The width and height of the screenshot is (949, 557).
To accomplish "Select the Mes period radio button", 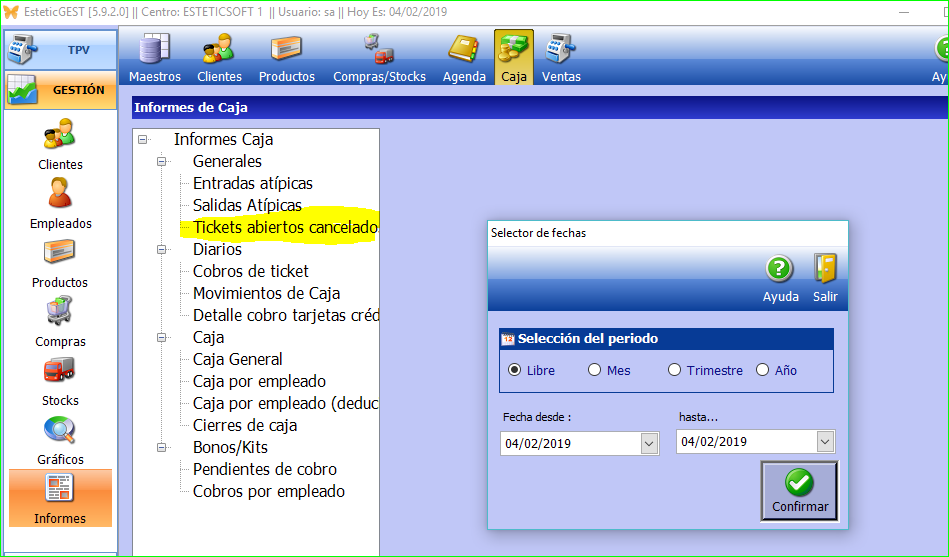I will (x=595, y=370).
